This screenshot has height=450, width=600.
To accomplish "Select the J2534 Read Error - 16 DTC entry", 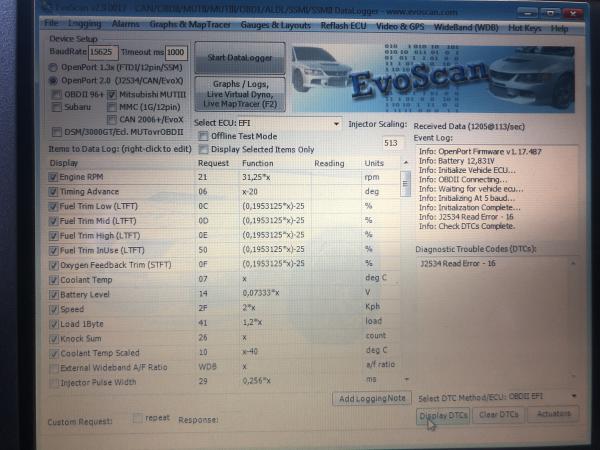I will pos(458,264).
